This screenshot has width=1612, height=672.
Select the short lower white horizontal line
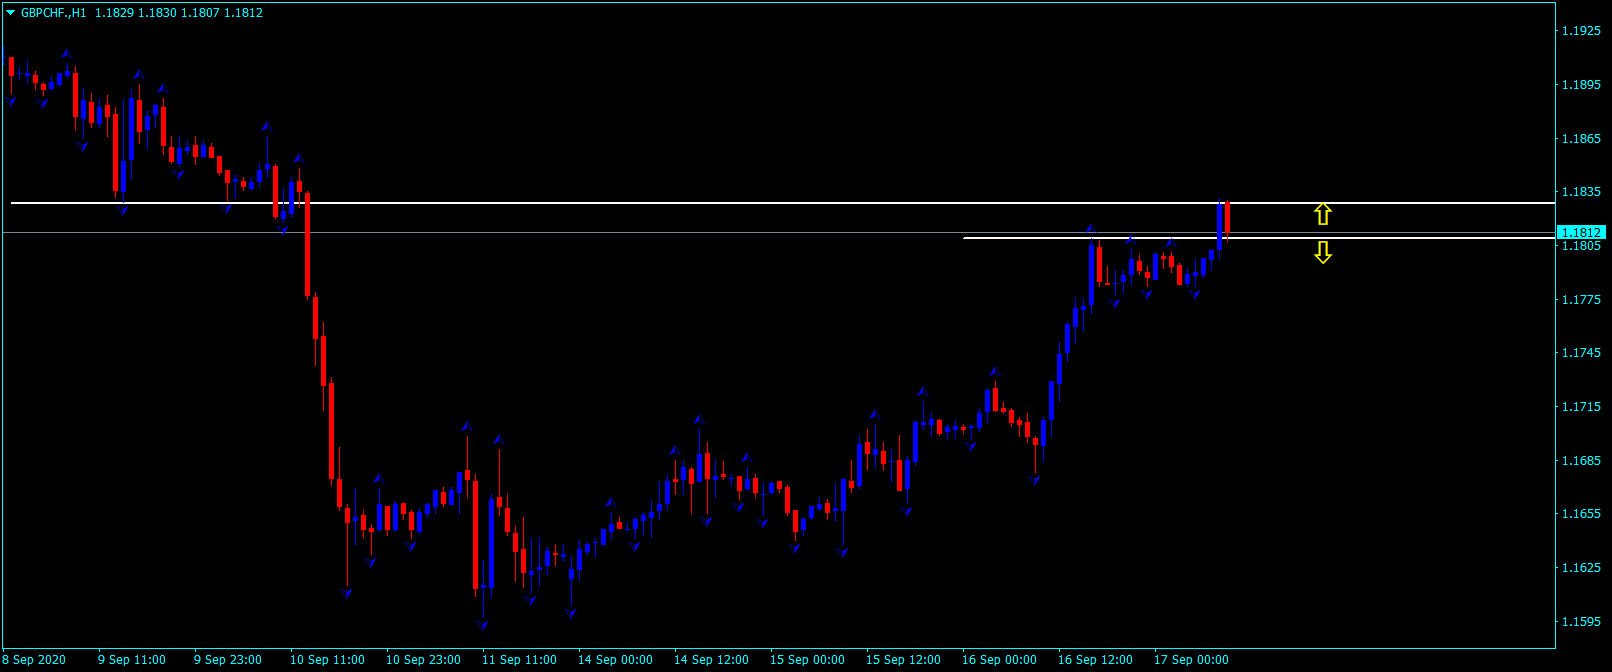pyautogui.click(x=1259, y=238)
